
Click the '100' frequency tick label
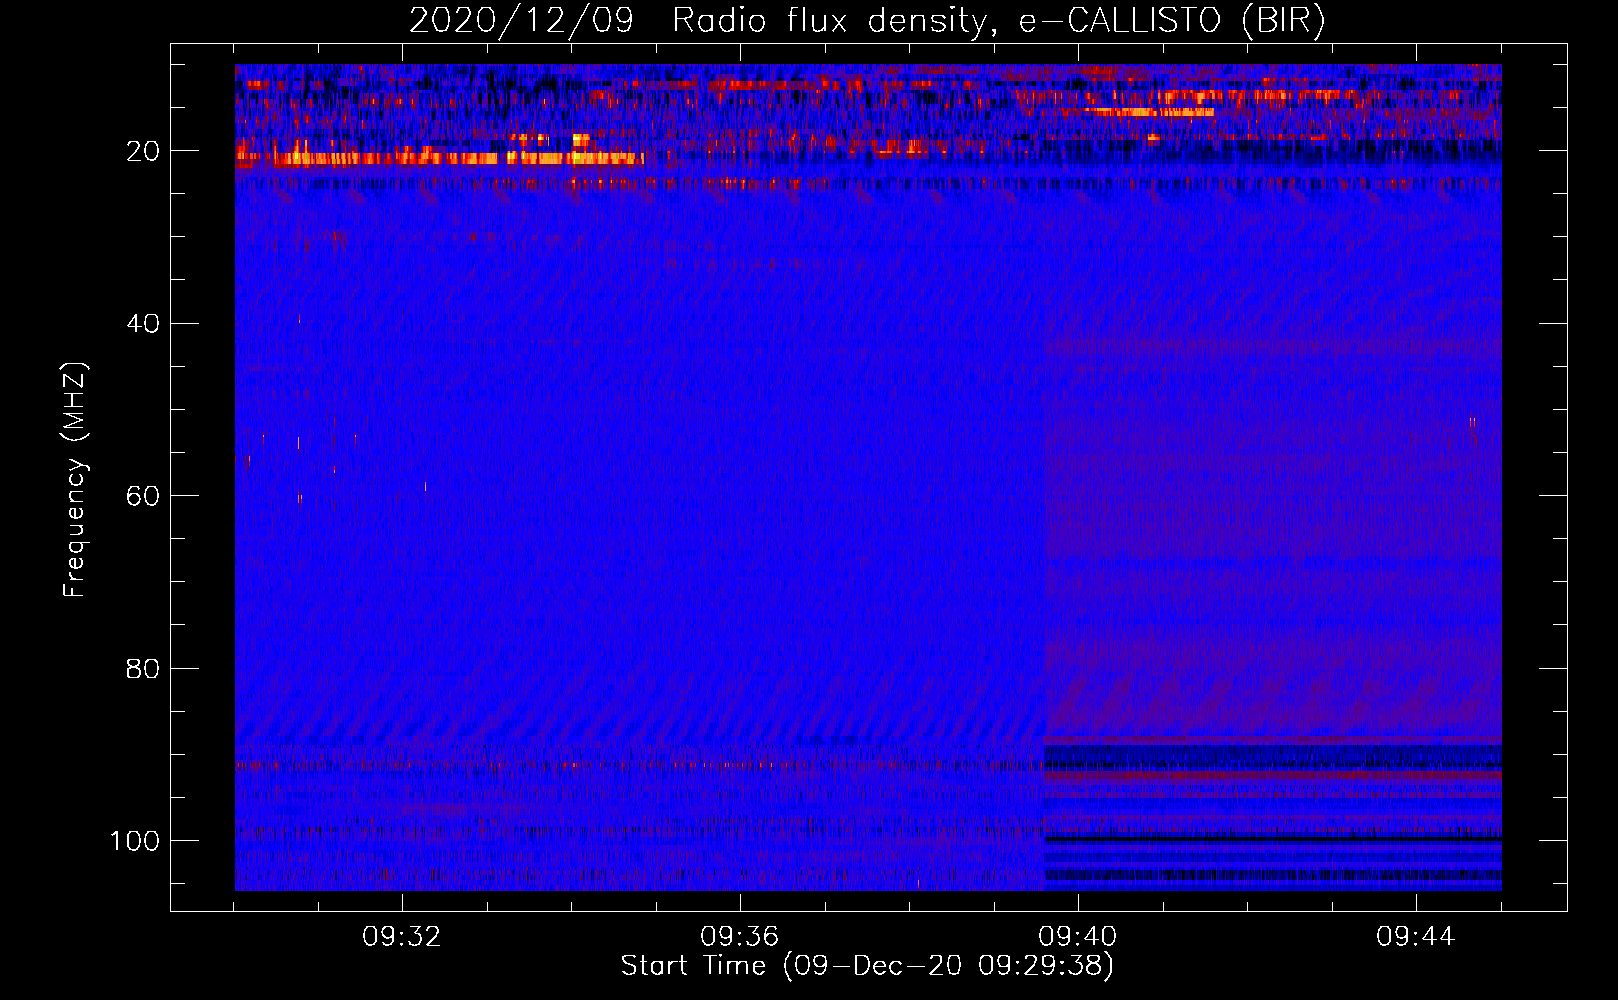pos(135,841)
